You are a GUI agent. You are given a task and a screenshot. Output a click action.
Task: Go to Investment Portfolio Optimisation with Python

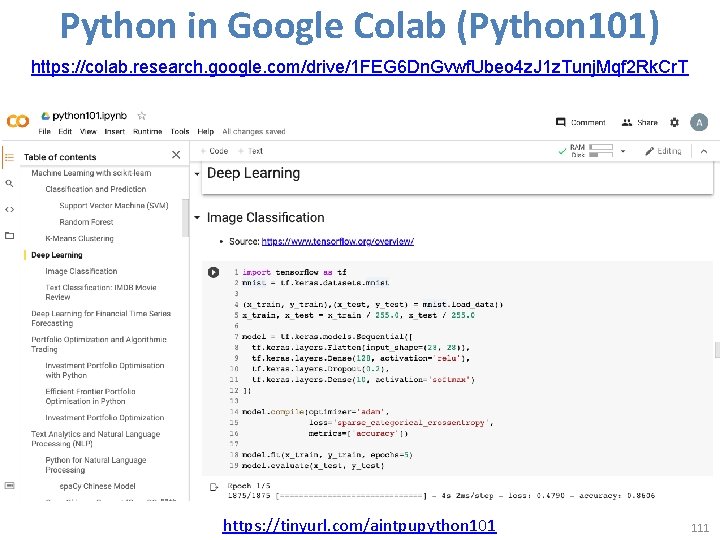pyautogui.click(x=105, y=371)
